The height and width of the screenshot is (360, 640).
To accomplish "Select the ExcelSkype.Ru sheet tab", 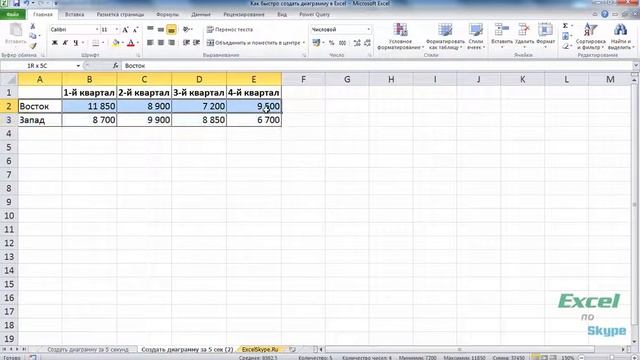I will click(x=260, y=349).
